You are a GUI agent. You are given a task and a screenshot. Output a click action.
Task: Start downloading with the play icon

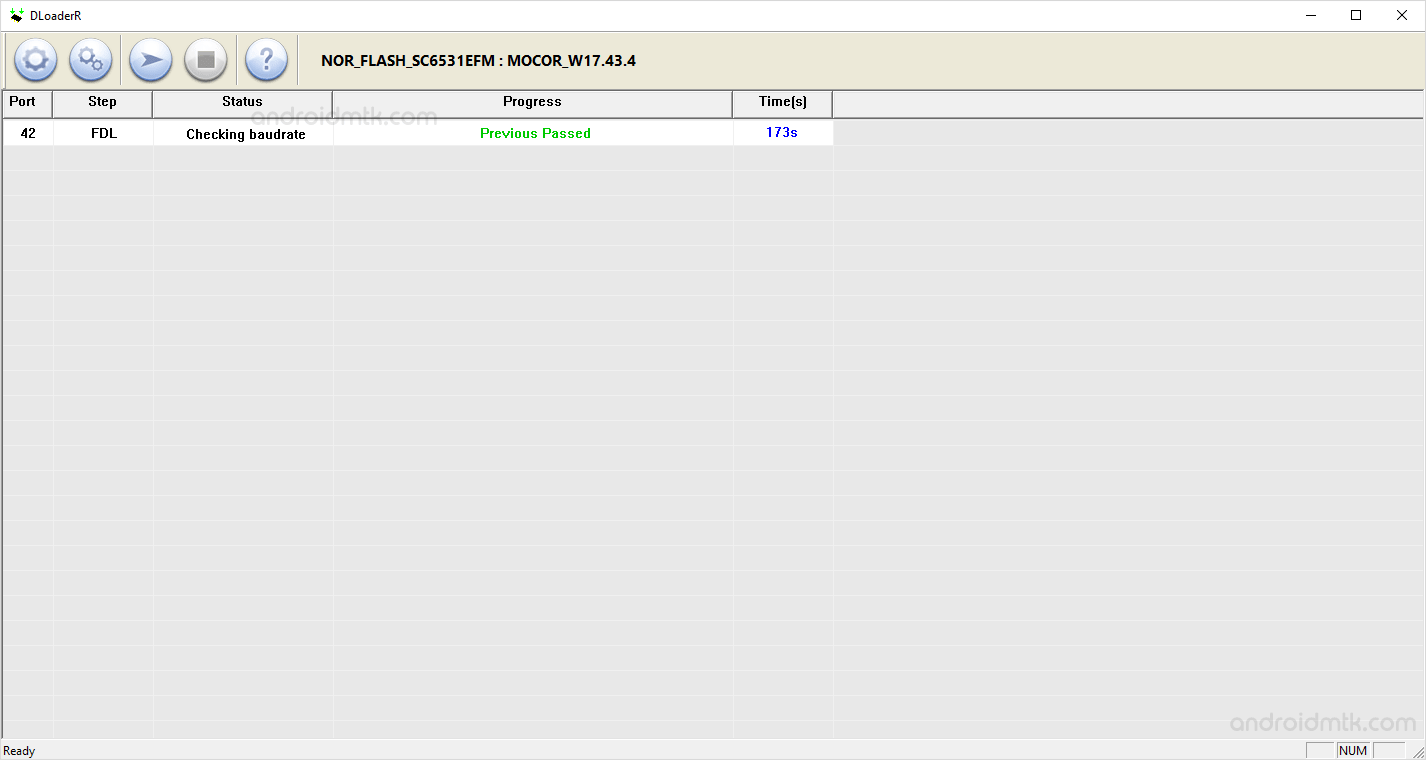click(x=150, y=60)
